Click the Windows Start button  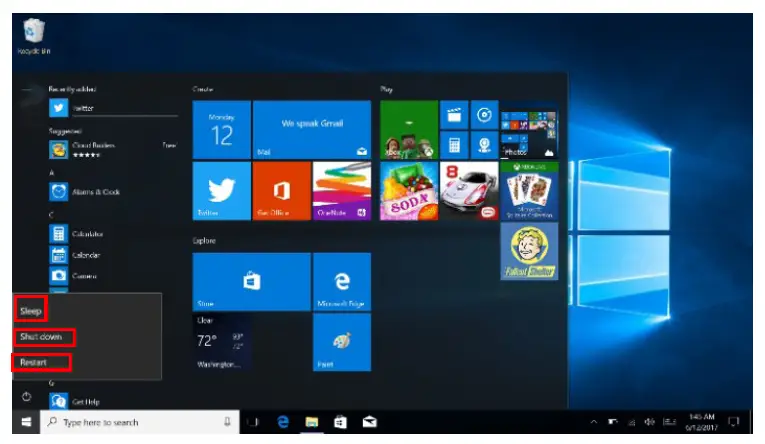point(26,422)
